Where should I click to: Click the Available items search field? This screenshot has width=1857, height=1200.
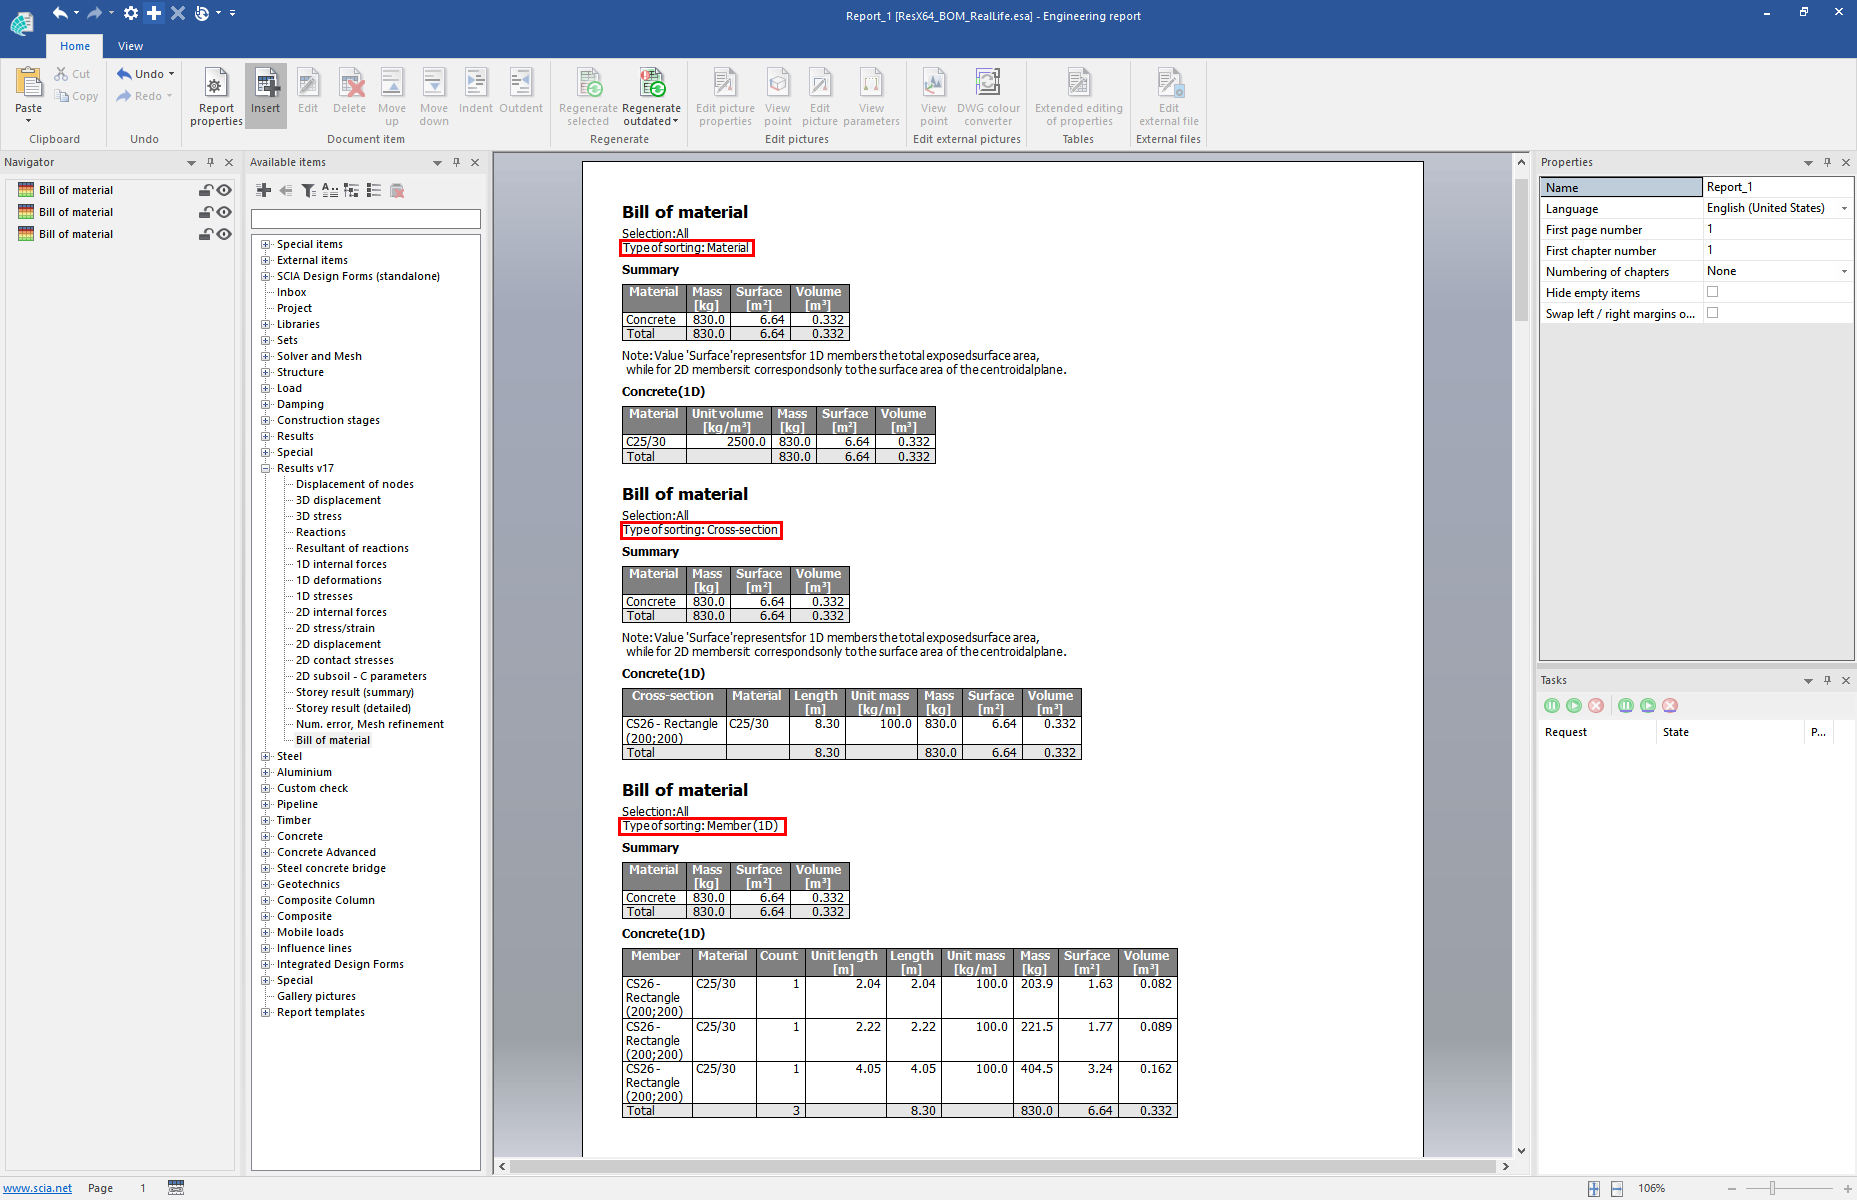pyautogui.click(x=365, y=219)
